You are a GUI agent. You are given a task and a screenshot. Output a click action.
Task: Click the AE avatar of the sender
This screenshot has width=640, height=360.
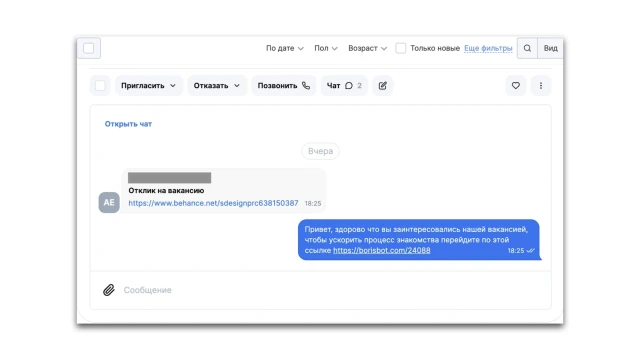pyautogui.click(x=109, y=202)
